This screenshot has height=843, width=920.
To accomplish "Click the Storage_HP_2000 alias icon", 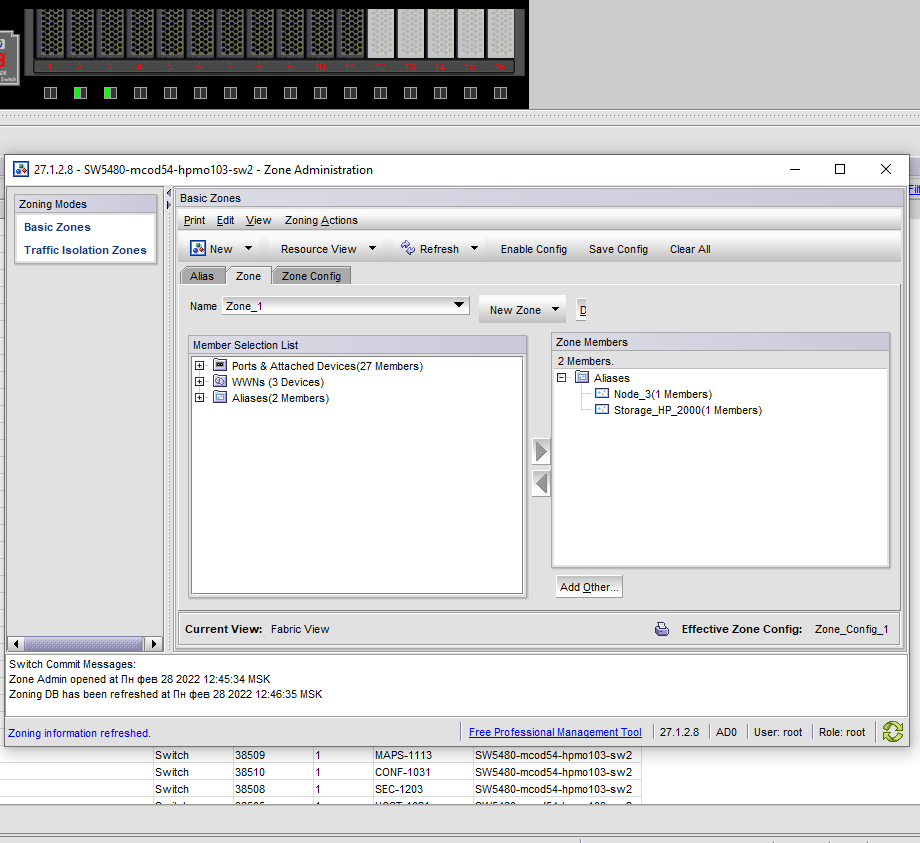I will 602,409.
